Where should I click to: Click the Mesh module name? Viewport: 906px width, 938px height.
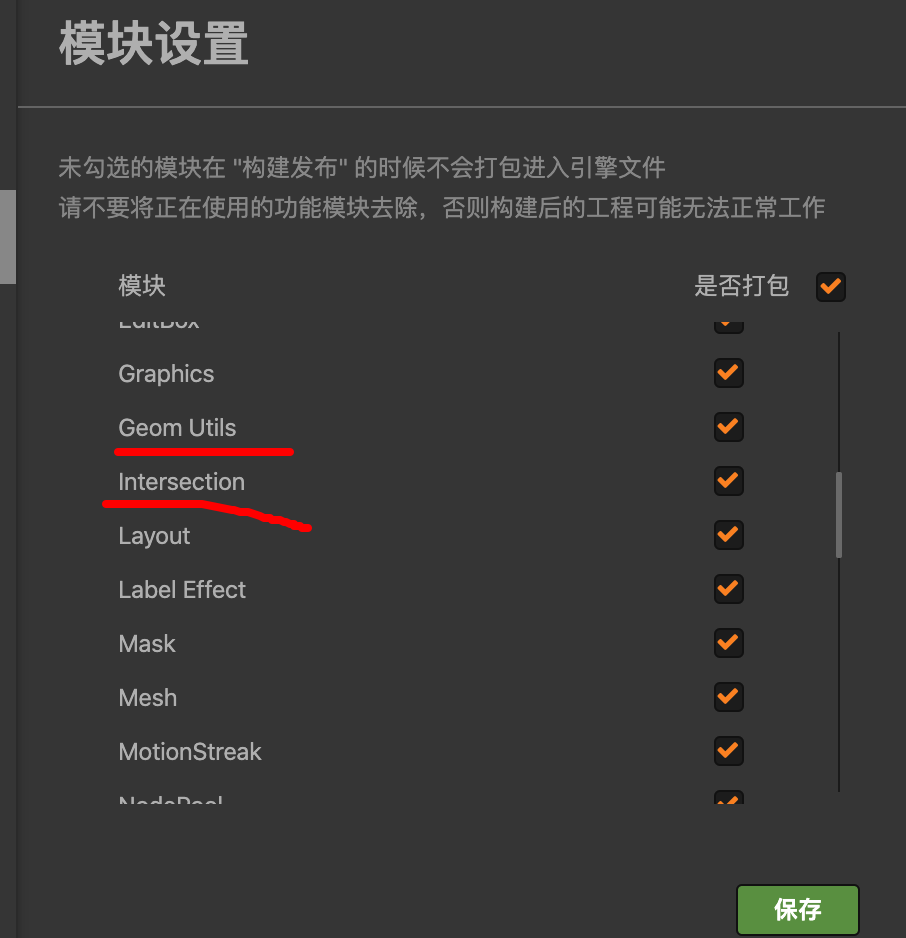147,698
